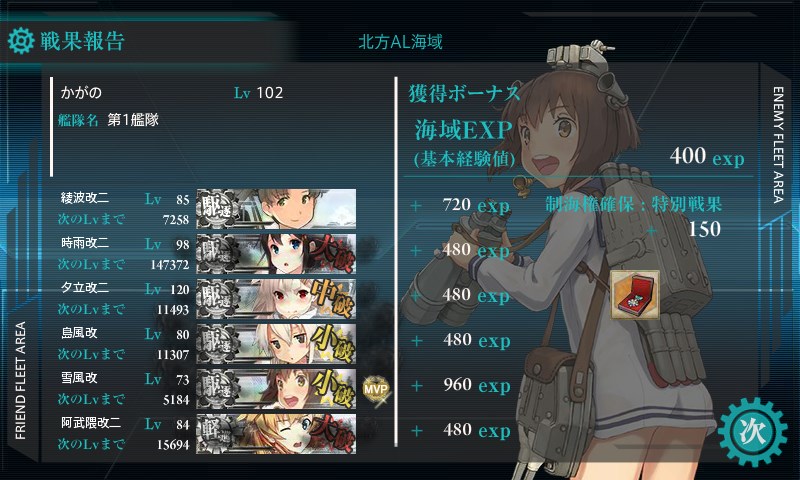Open the FRIEND FLEET AREA side tab
800x480 pixels.
click(x=20, y=381)
